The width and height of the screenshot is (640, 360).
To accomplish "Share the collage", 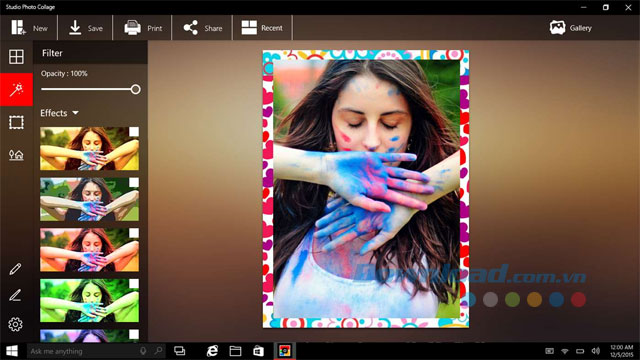I will point(202,28).
